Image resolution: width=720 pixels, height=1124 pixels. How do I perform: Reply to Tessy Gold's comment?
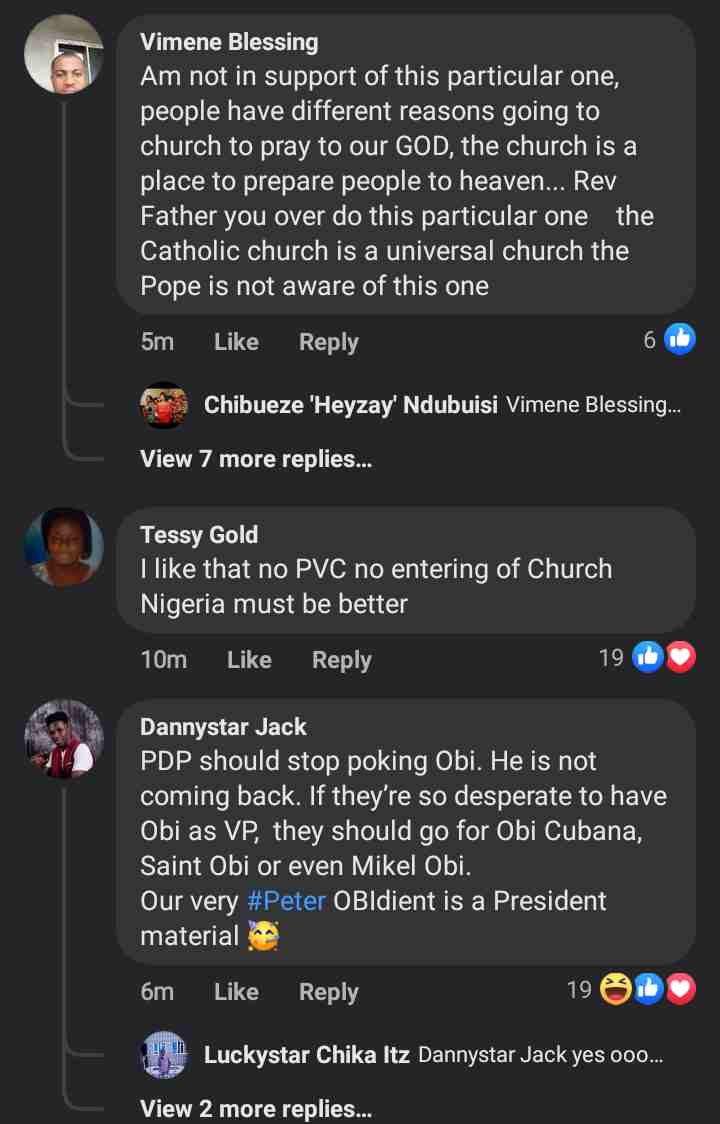click(x=341, y=660)
